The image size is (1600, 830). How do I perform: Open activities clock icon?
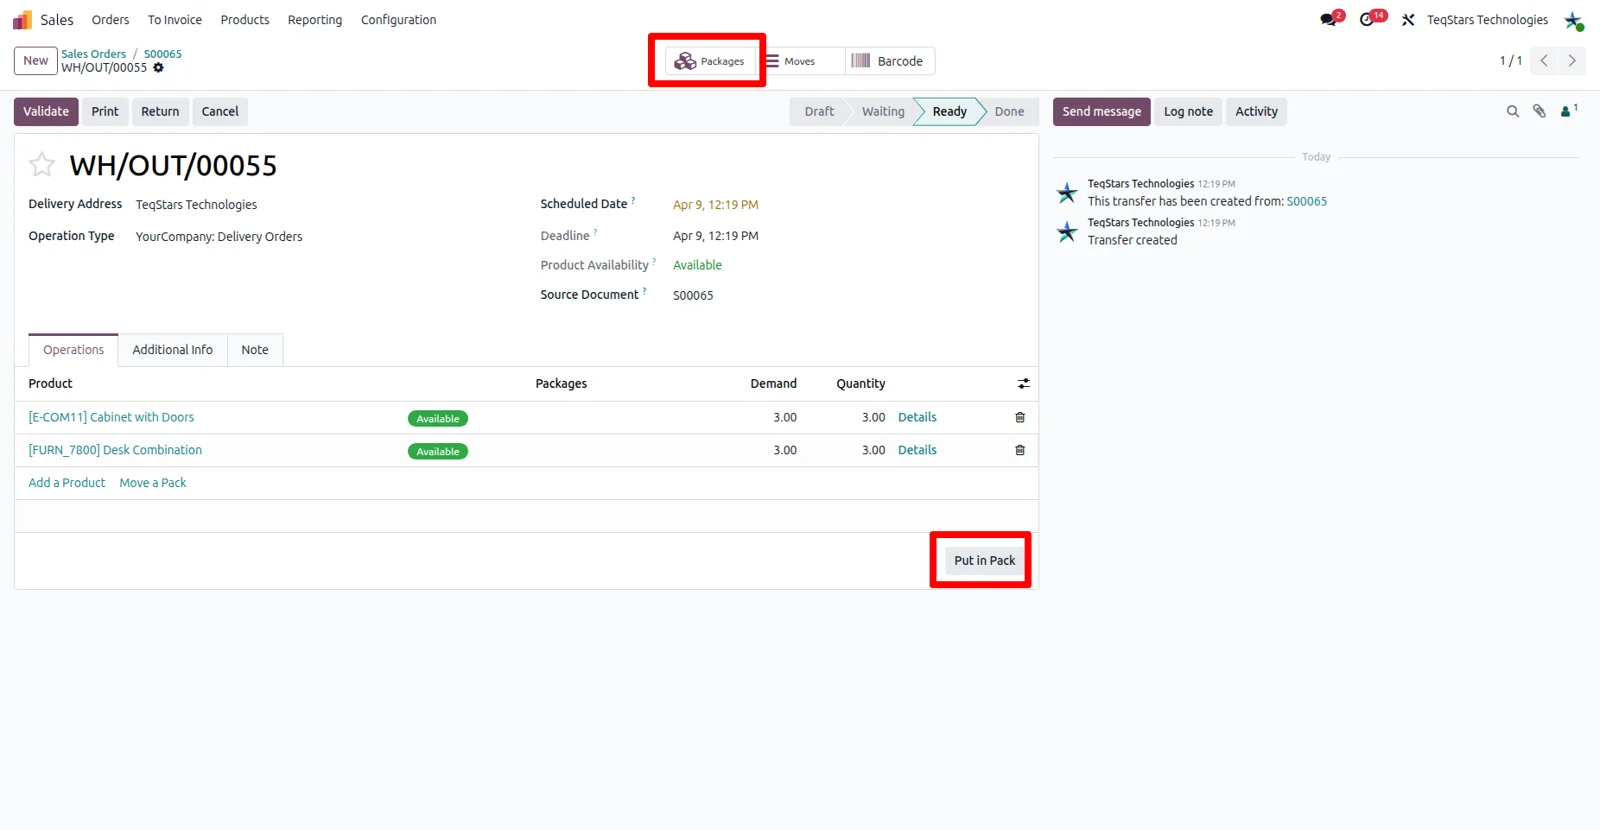pos(1369,19)
